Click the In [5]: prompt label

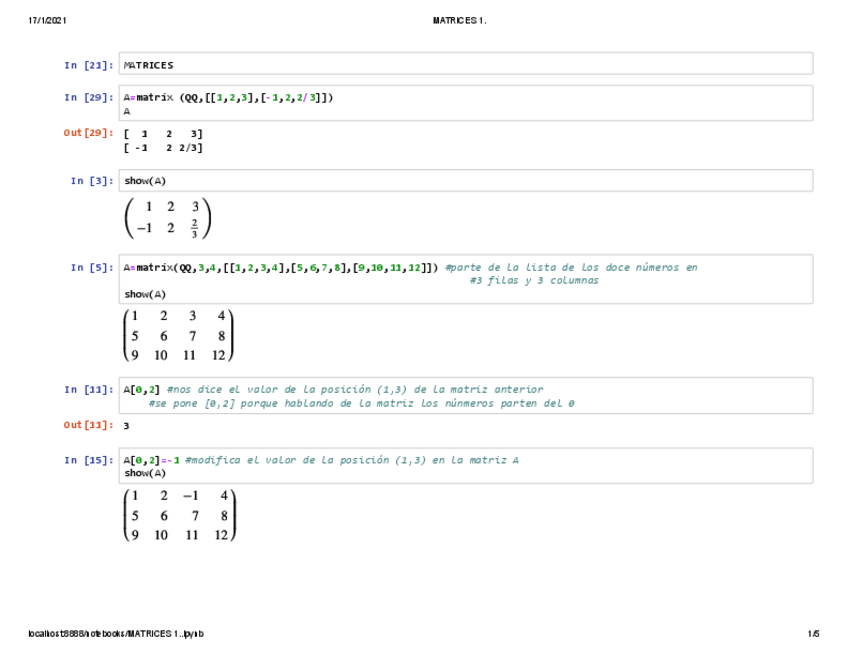coord(92,268)
